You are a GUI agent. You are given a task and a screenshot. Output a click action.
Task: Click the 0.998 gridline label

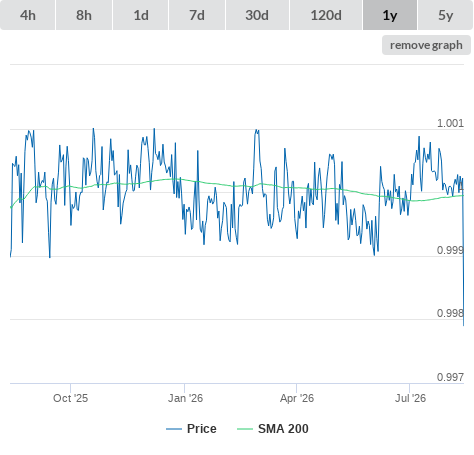point(450,313)
